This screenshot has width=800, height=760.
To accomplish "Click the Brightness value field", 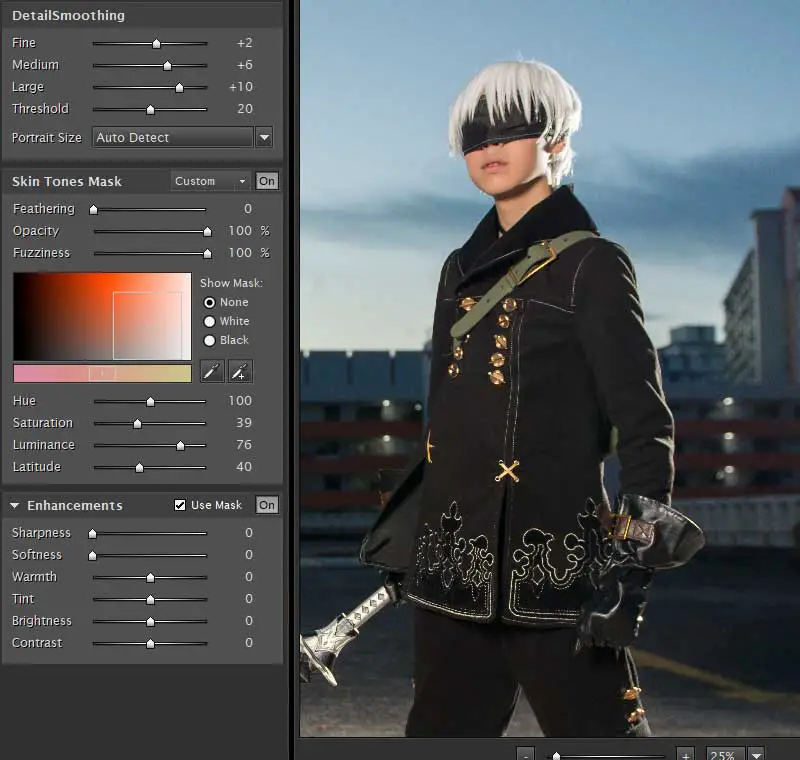I will (x=248, y=620).
